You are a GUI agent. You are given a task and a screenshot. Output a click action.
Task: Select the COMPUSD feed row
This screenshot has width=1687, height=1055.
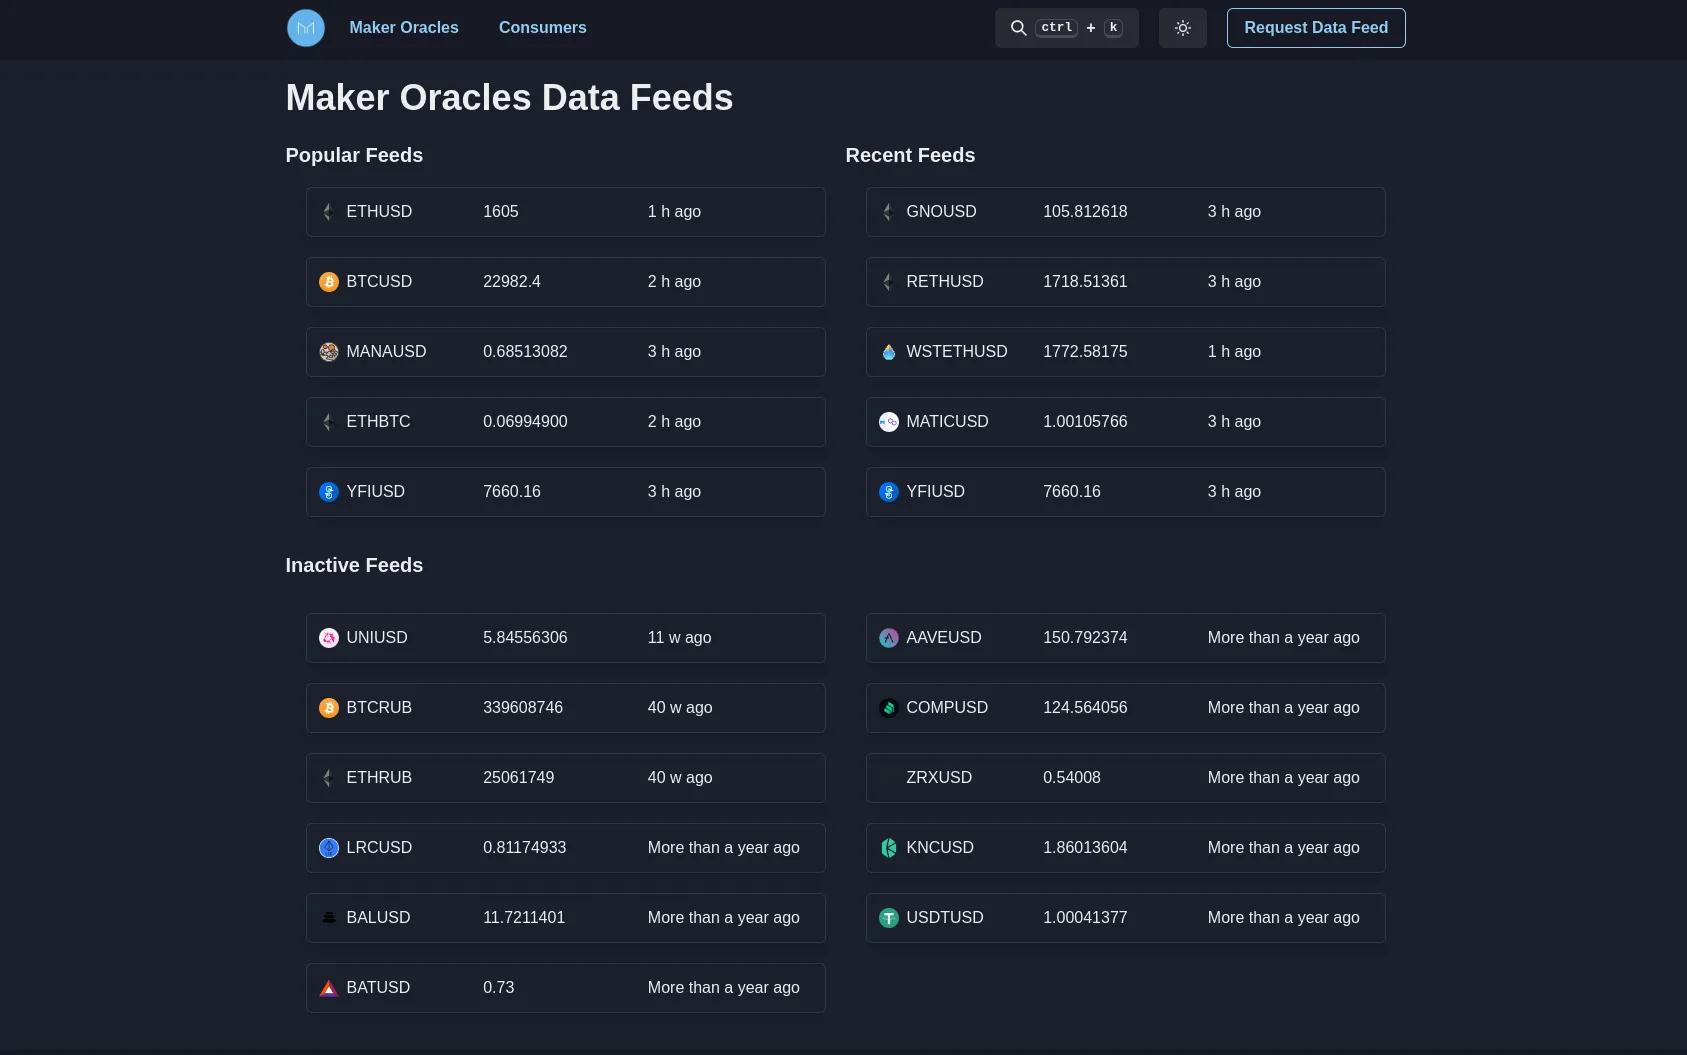point(1125,708)
